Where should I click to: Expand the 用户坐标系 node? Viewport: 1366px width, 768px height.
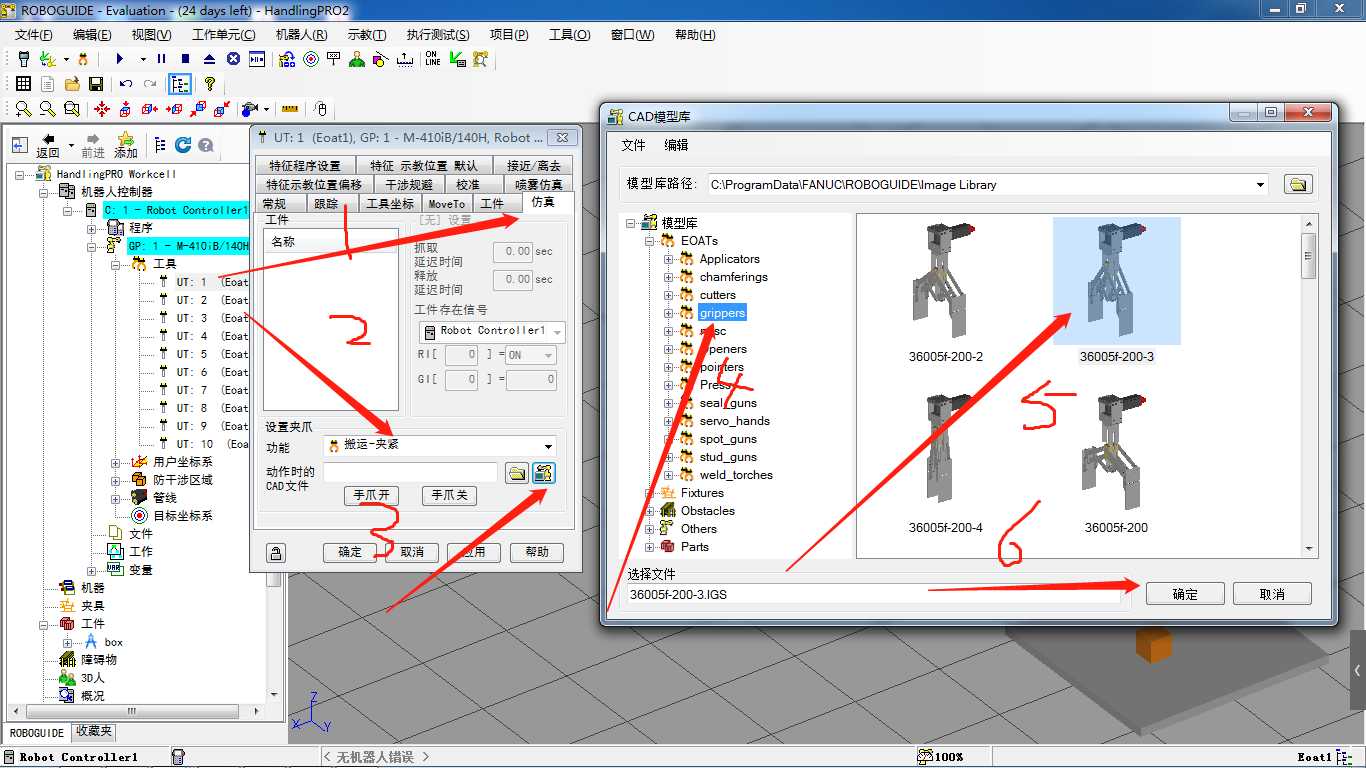[x=116, y=462]
